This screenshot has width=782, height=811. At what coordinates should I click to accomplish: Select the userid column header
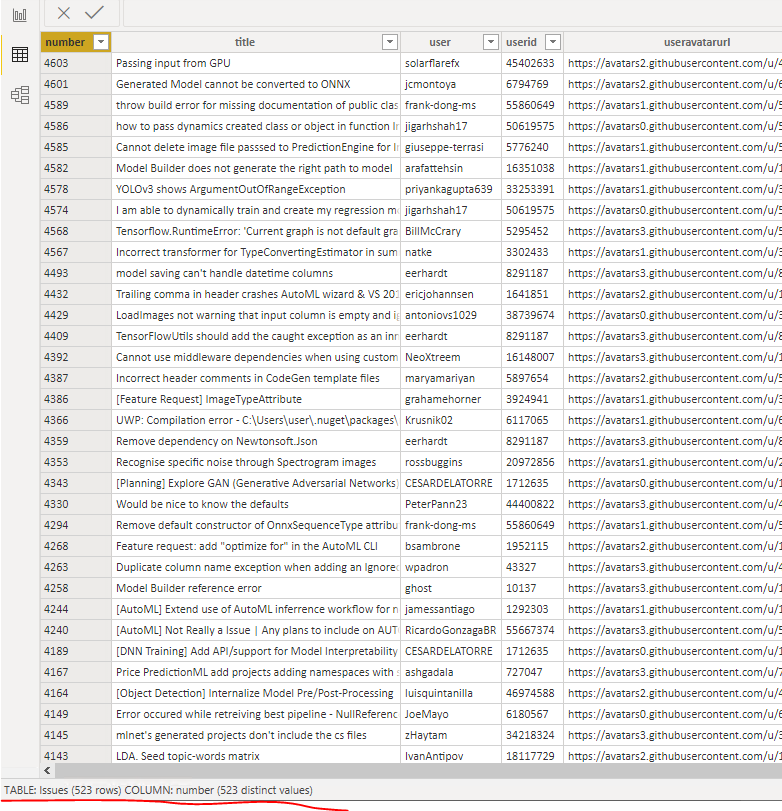(532, 42)
